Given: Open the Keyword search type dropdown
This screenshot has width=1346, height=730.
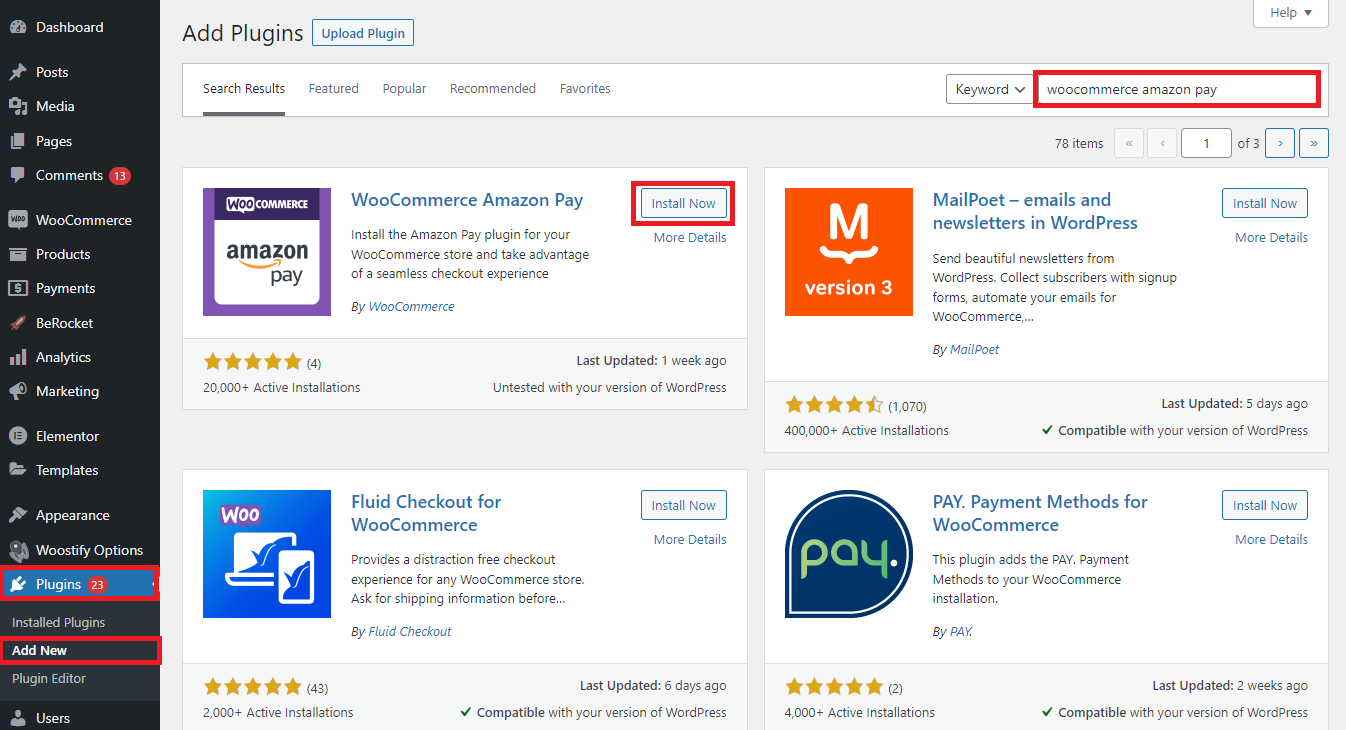Looking at the screenshot, I should pyautogui.click(x=990, y=89).
